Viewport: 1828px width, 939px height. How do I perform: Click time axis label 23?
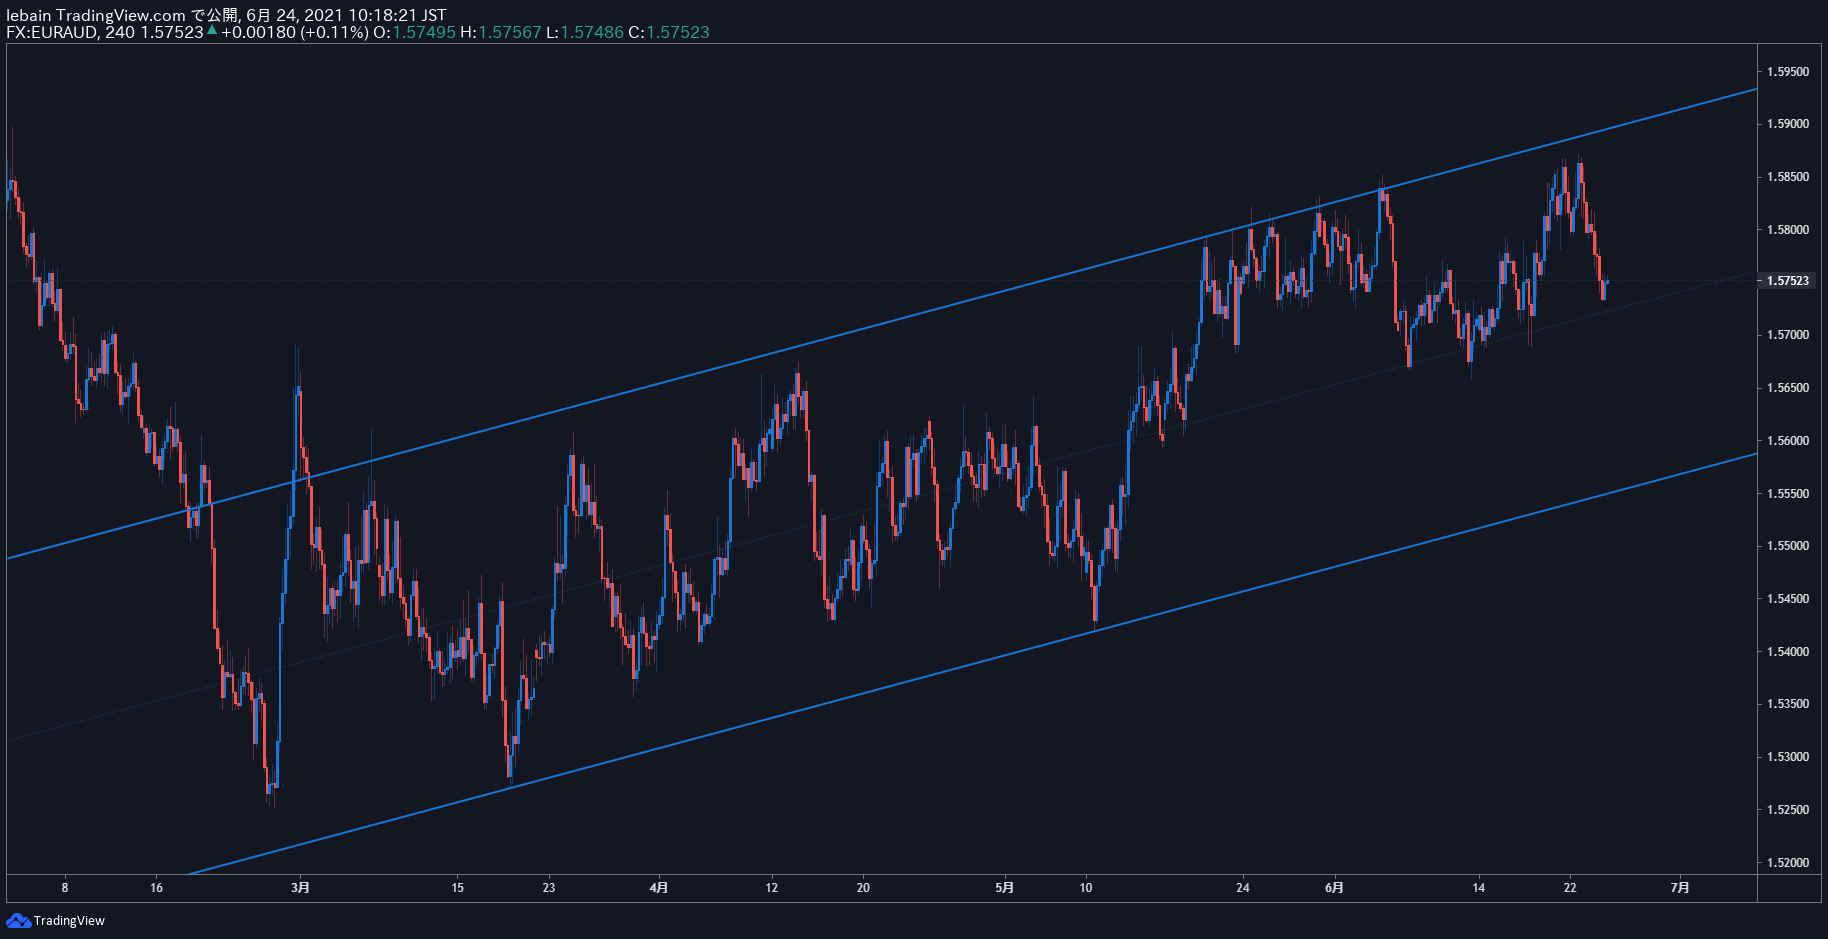(x=549, y=887)
